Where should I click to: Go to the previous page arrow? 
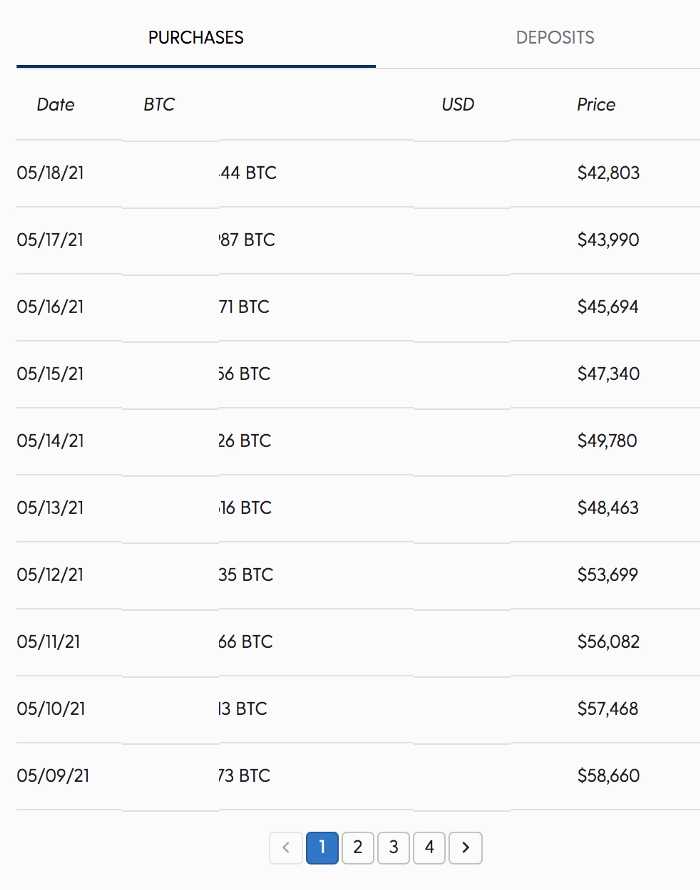point(286,848)
